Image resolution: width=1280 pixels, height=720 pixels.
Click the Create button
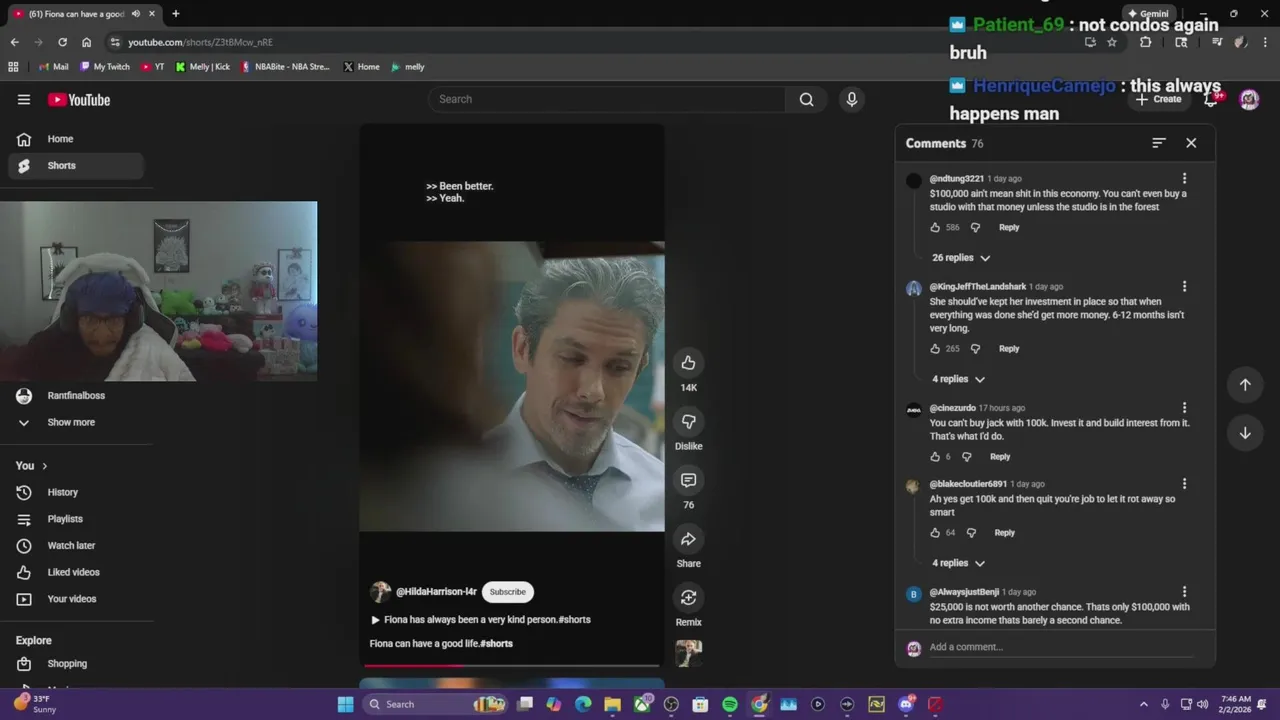point(1160,99)
